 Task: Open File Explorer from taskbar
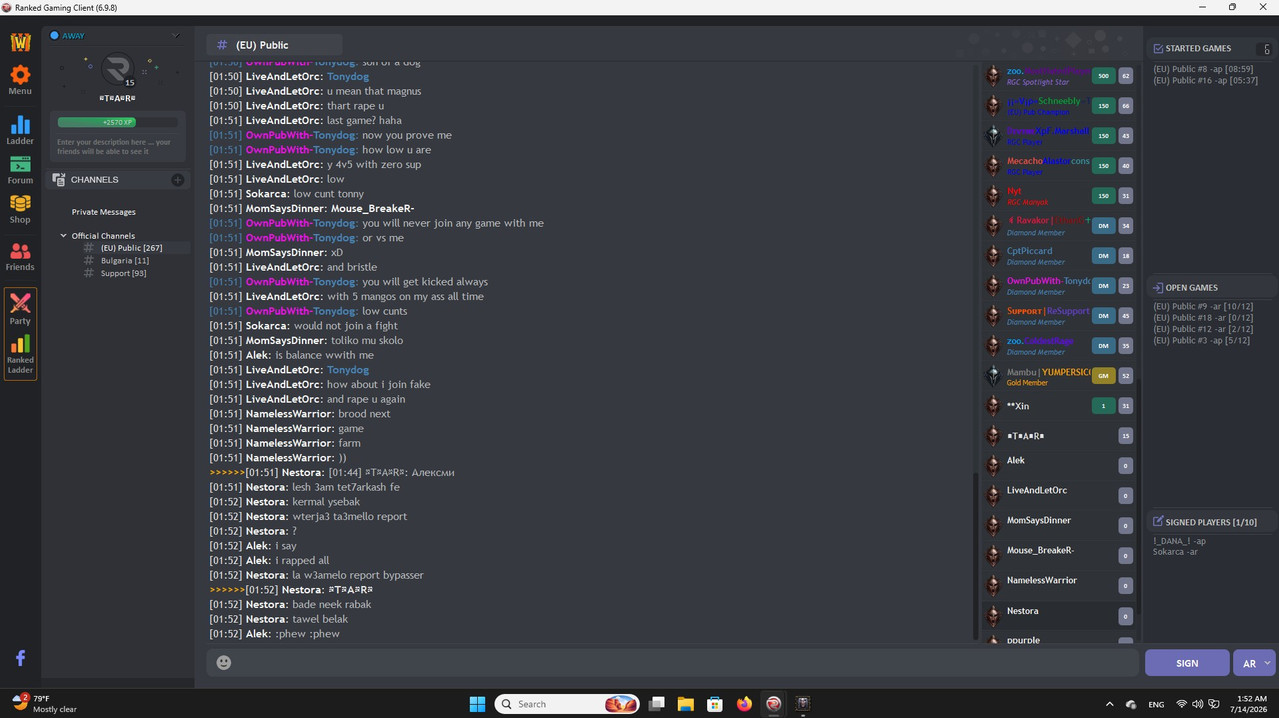click(685, 704)
